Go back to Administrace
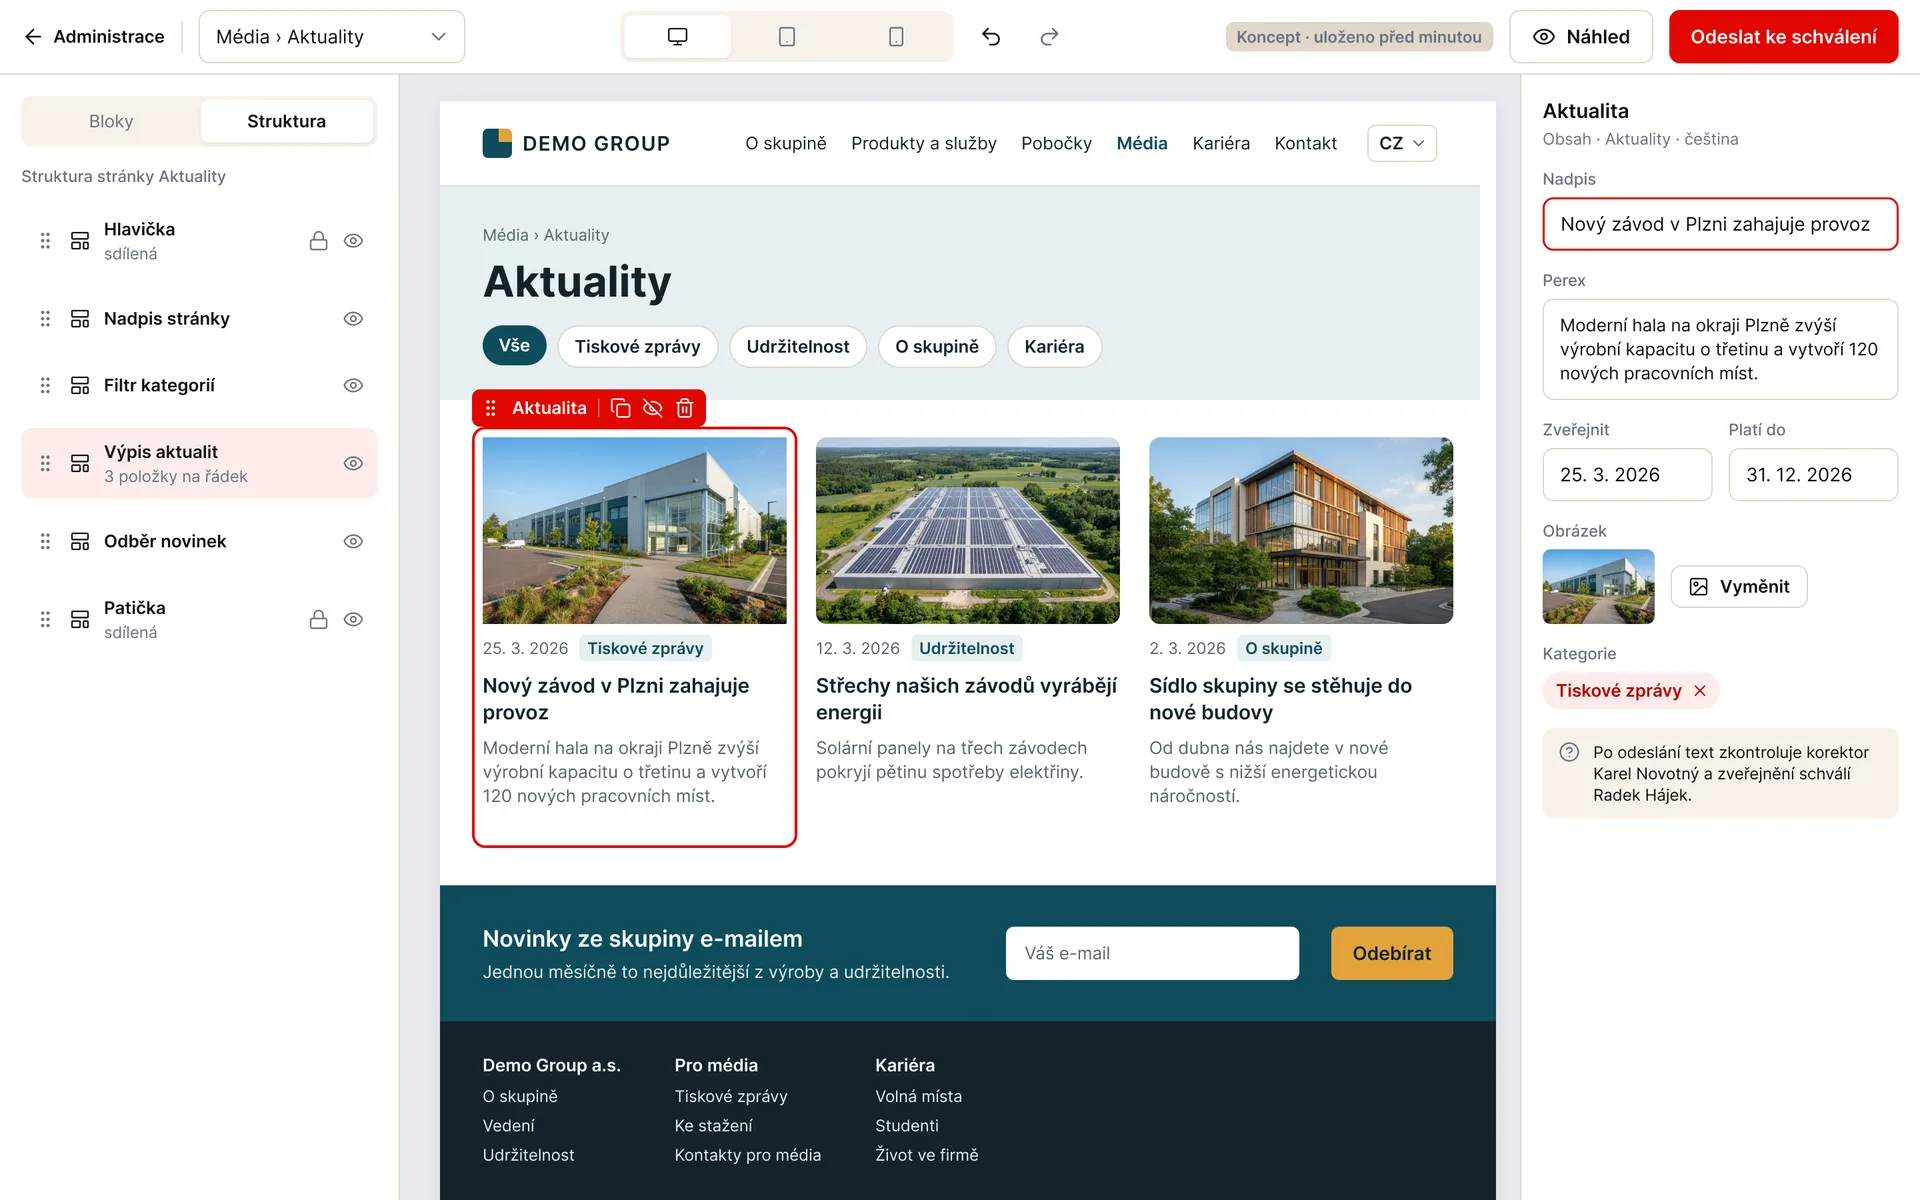The width and height of the screenshot is (1920, 1200). point(94,37)
